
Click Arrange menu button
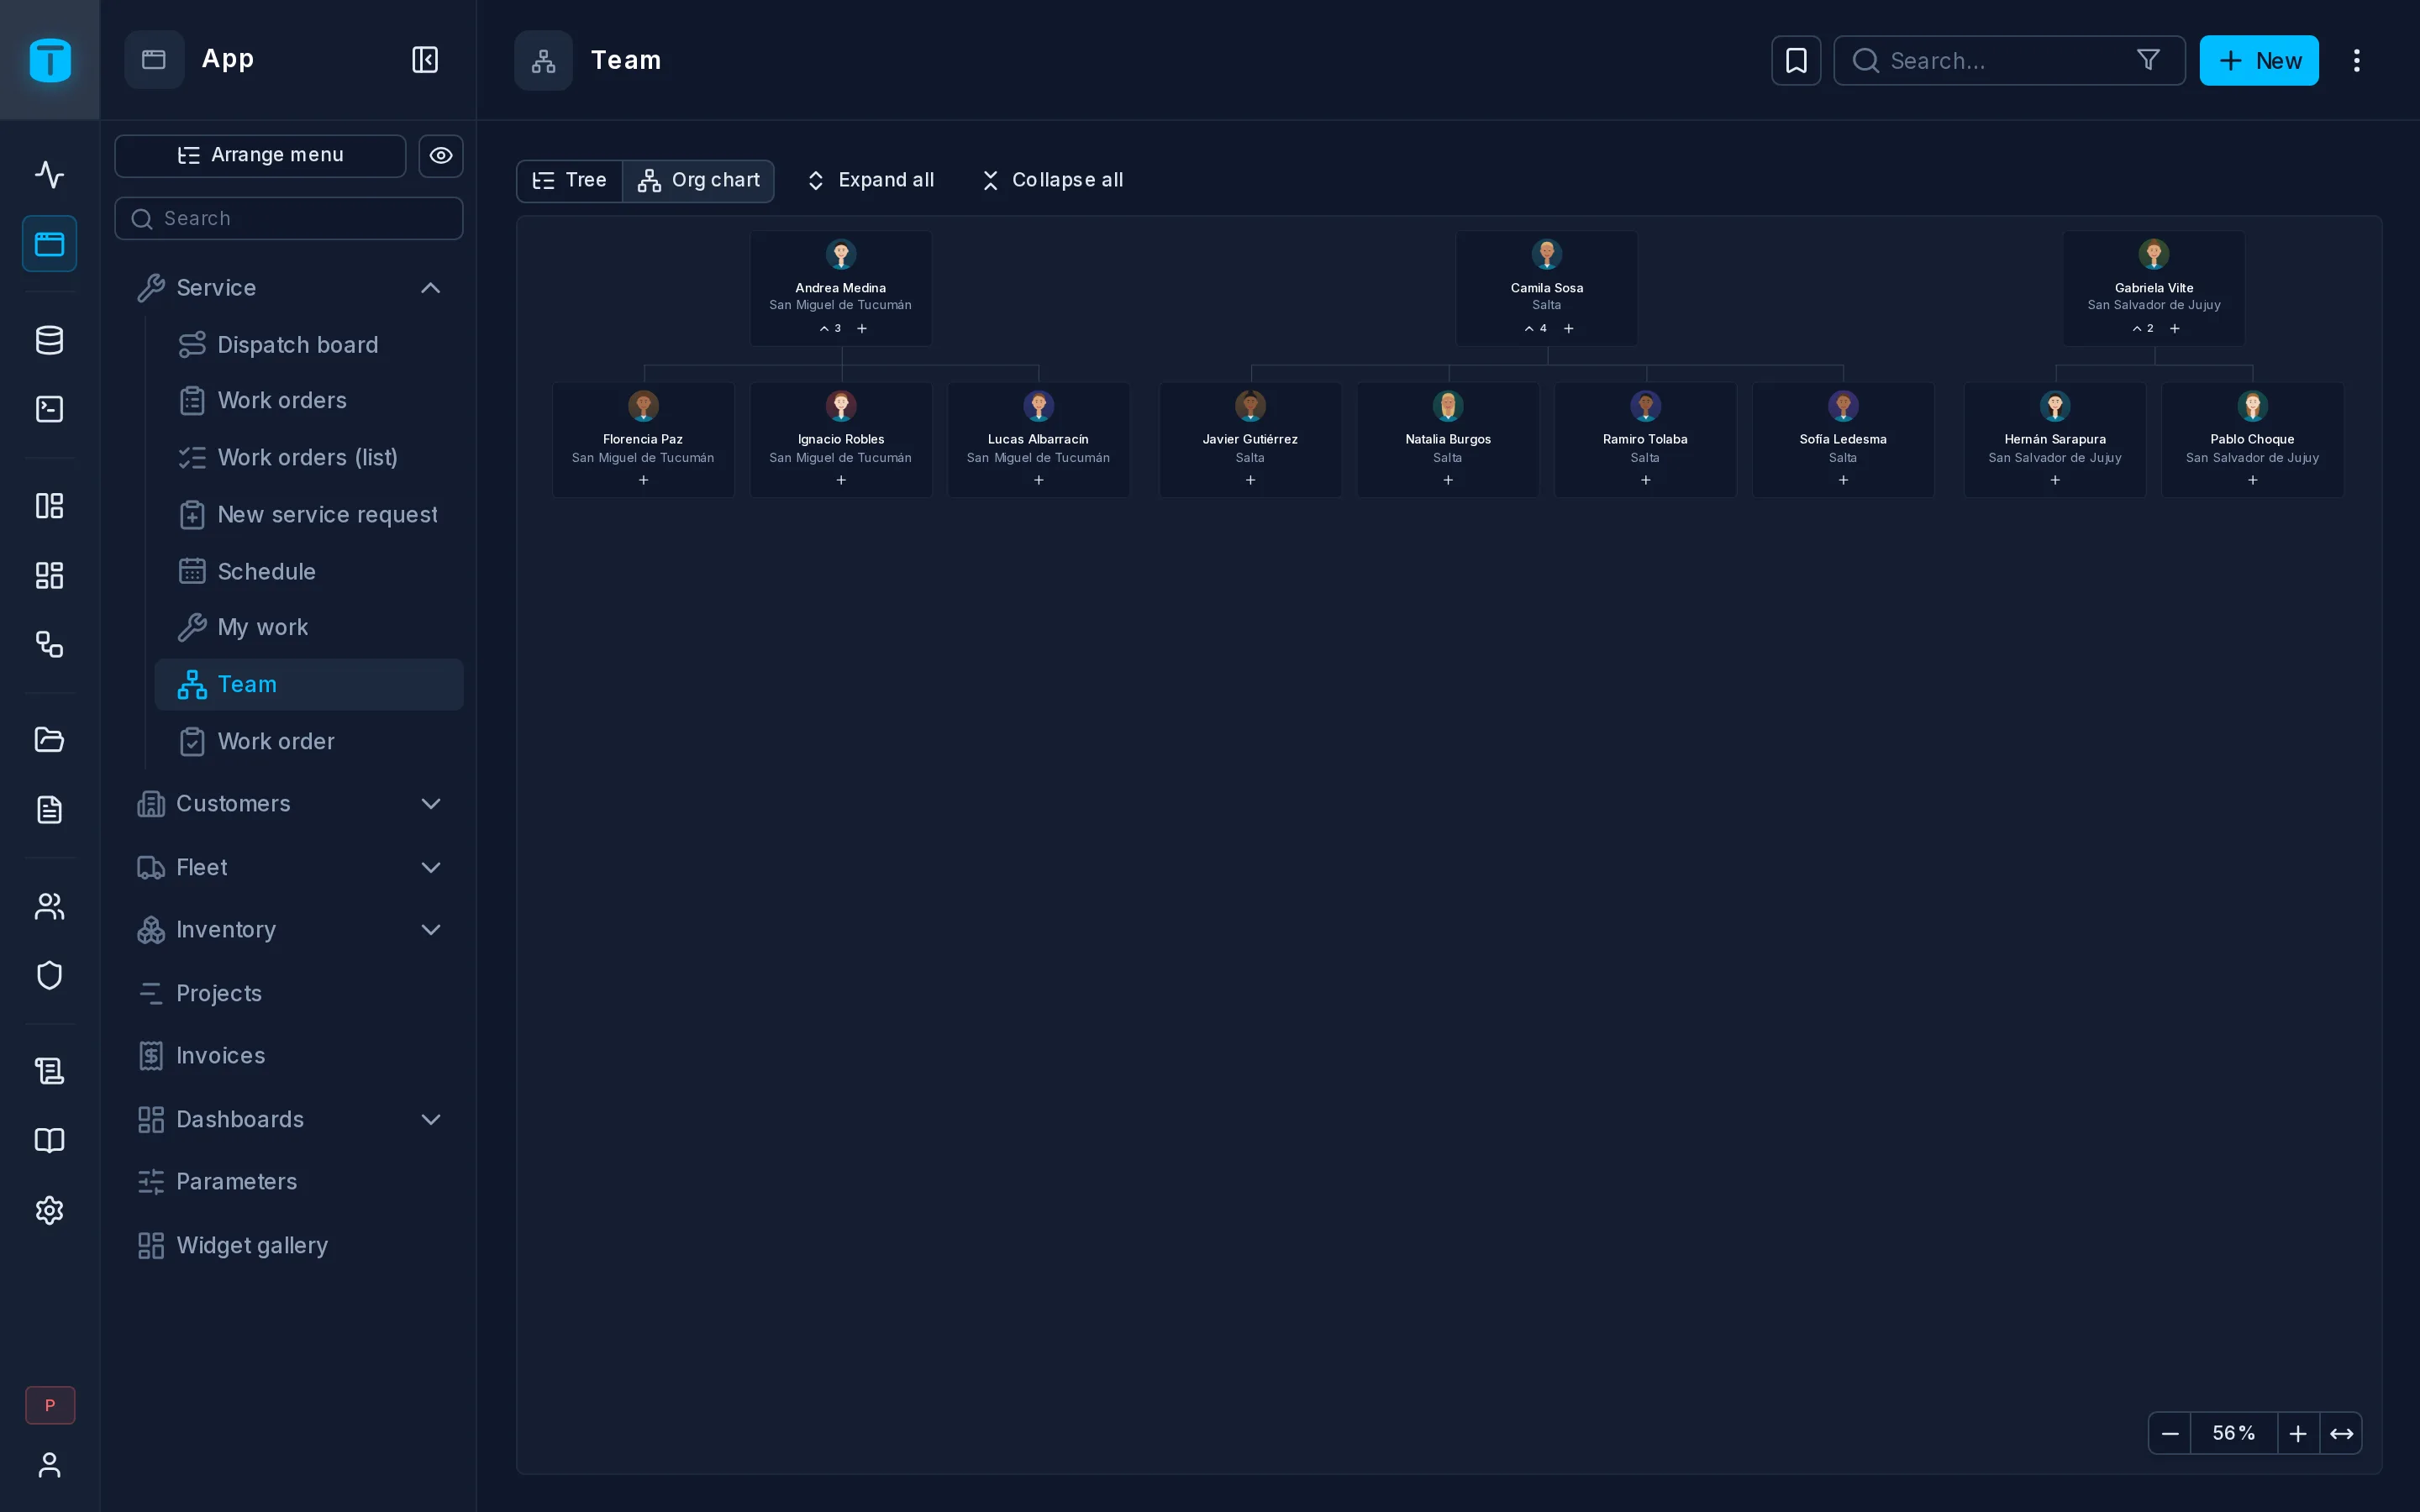click(x=260, y=156)
